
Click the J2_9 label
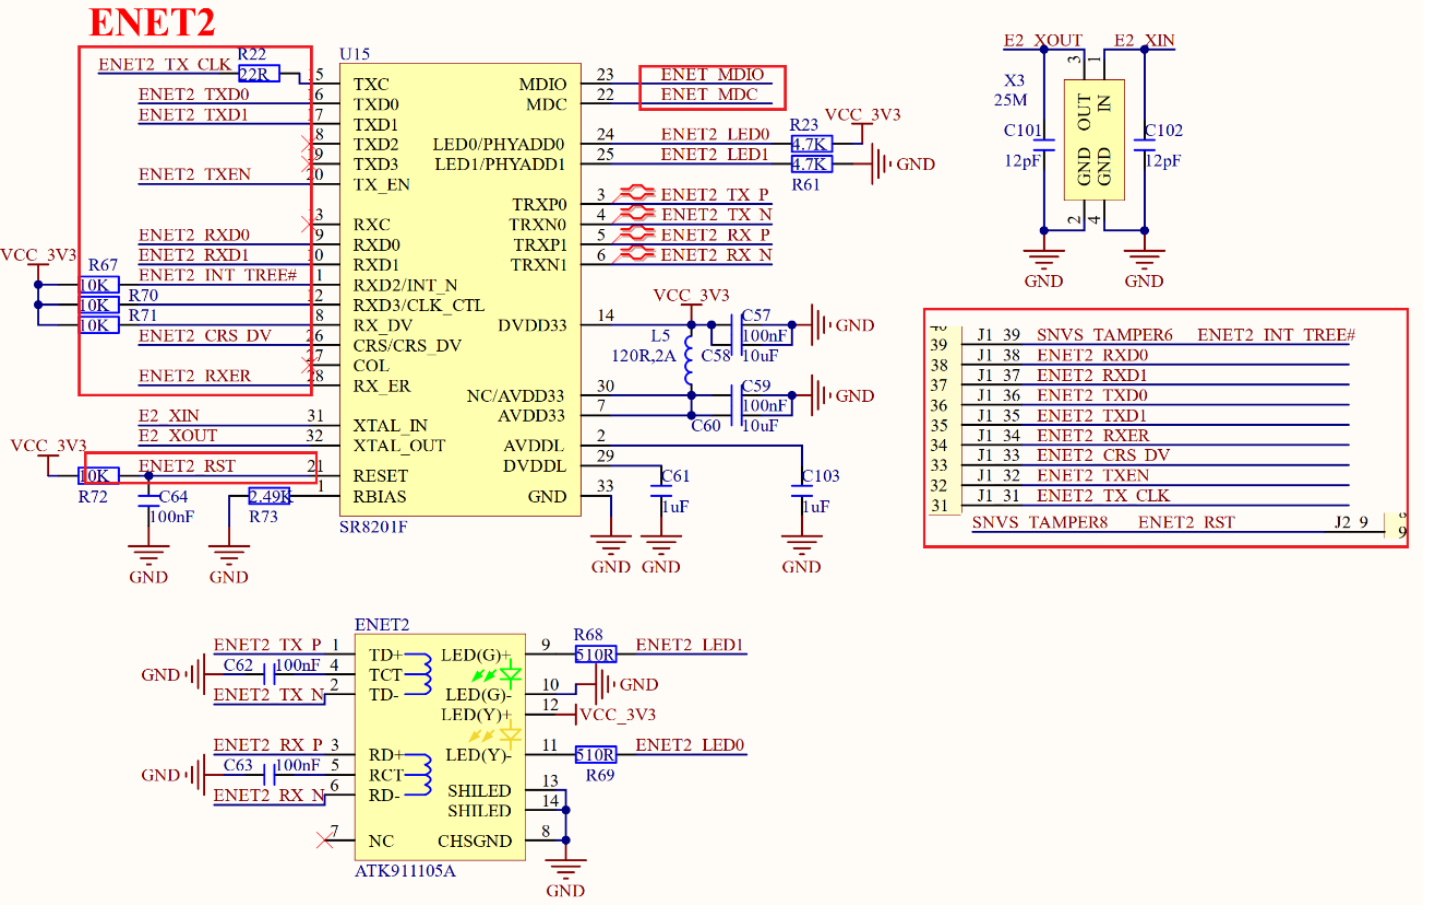(1351, 522)
